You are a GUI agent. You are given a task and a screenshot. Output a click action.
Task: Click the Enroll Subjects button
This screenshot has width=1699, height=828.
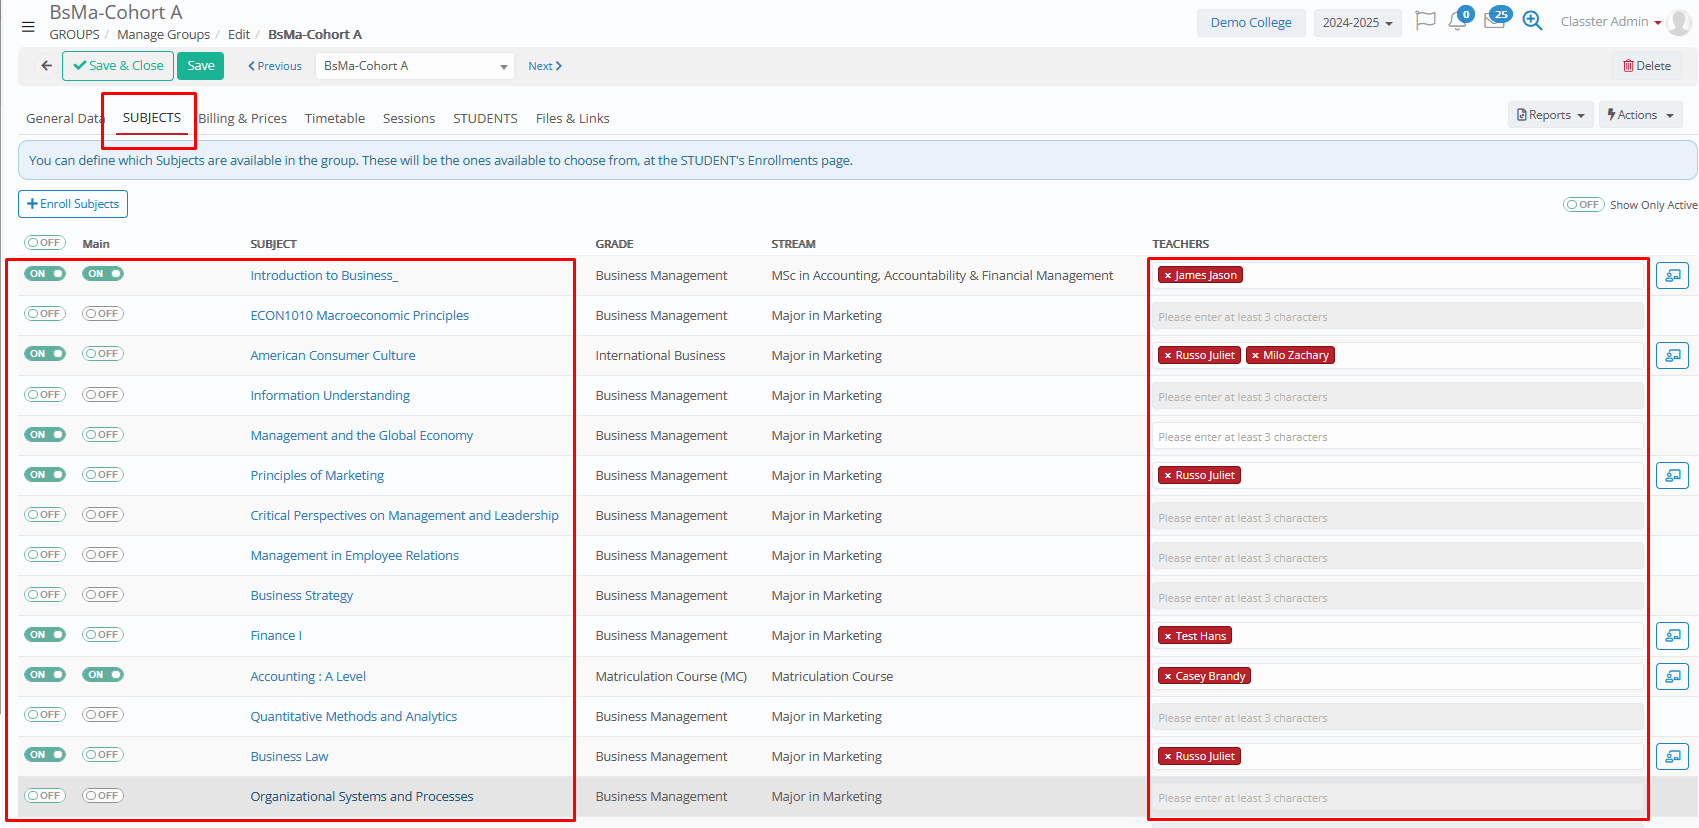point(73,204)
